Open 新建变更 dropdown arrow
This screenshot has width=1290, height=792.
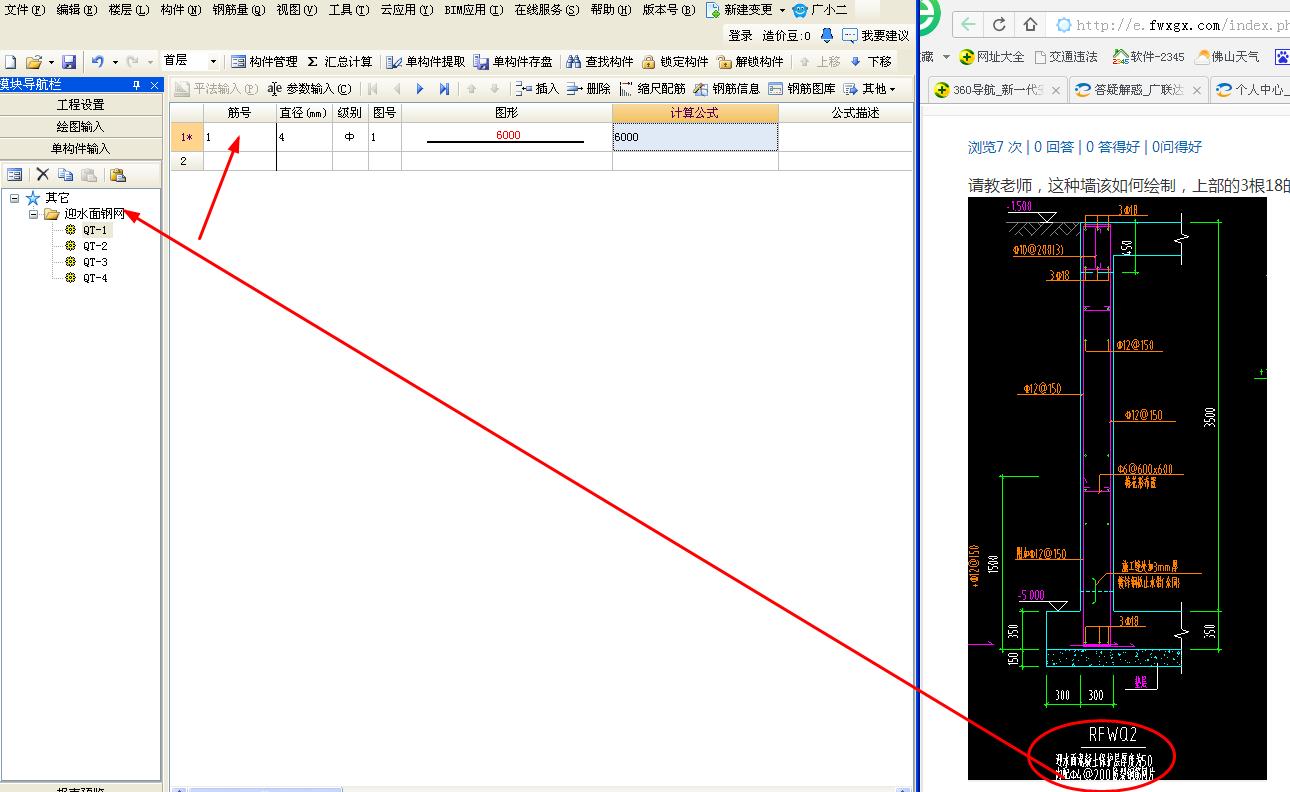[782, 10]
